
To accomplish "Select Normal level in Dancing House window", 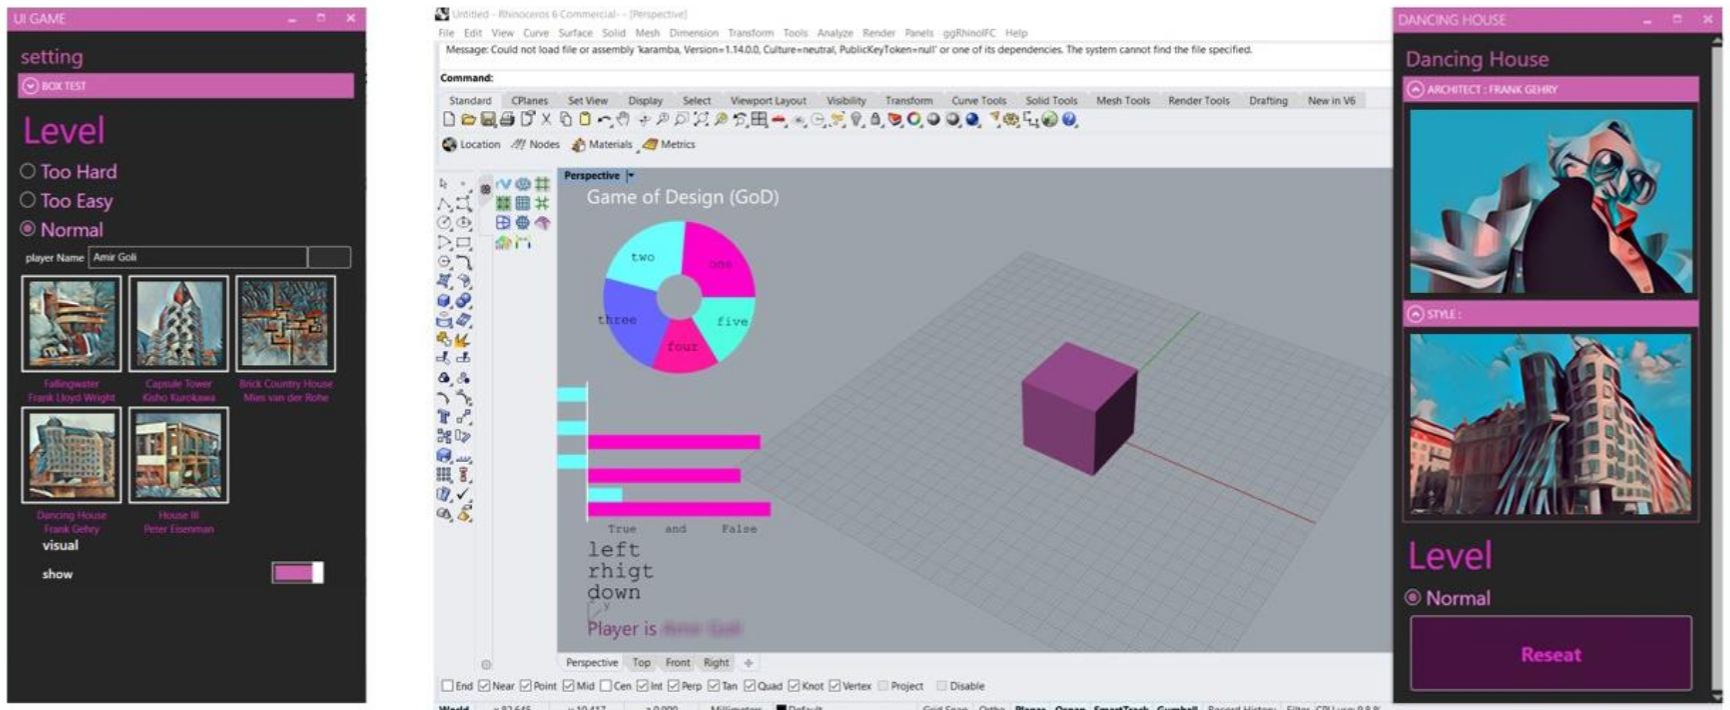I will point(1447,598).
